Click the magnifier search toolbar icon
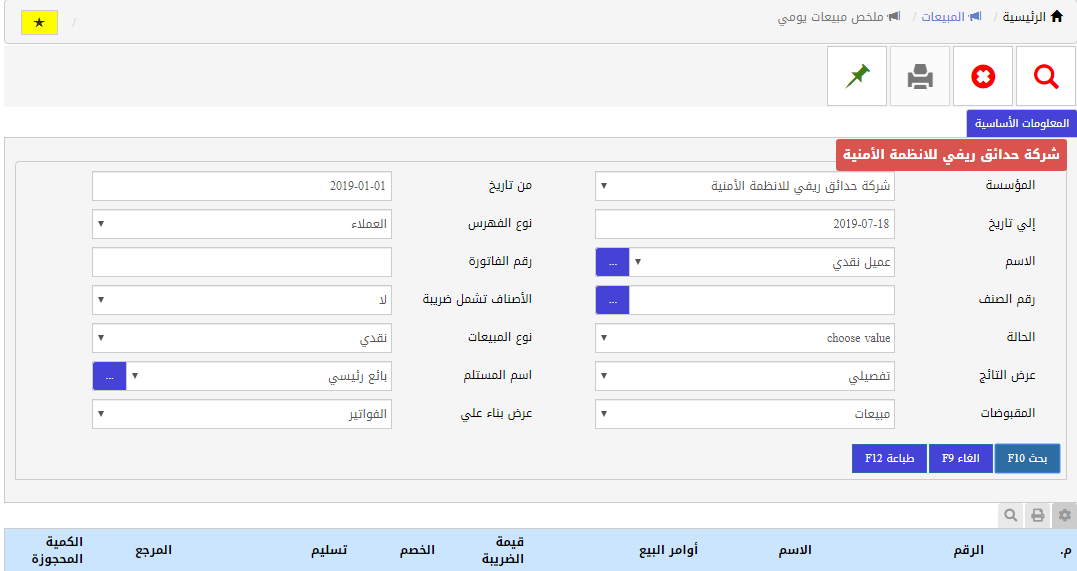The image size is (1077, 571). pyautogui.click(x=1046, y=76)
